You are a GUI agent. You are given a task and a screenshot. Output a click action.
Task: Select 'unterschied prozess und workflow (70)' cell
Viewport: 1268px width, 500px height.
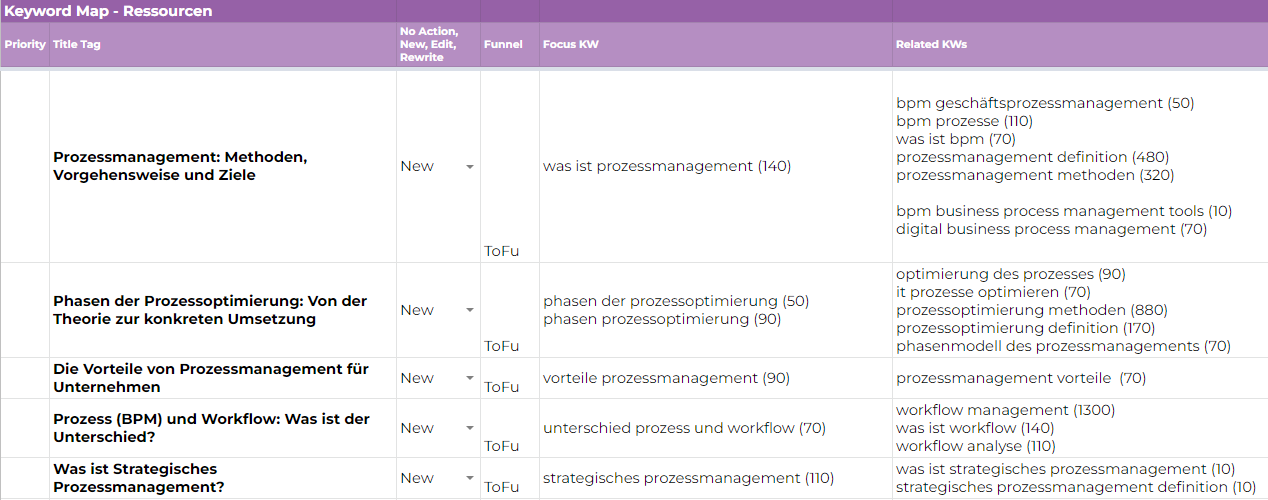tap(684, 428)
